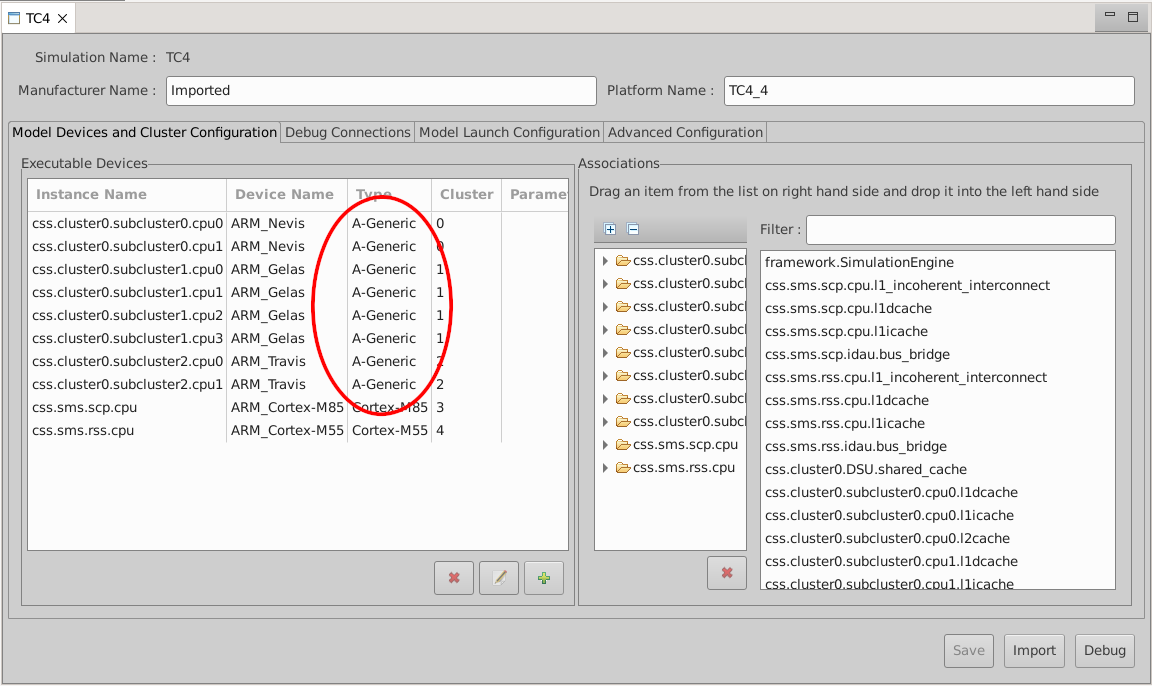Screen dimensions: 1152x686
Task: Click the edit pencil button under devices table
Action: (x=499, y=578)
